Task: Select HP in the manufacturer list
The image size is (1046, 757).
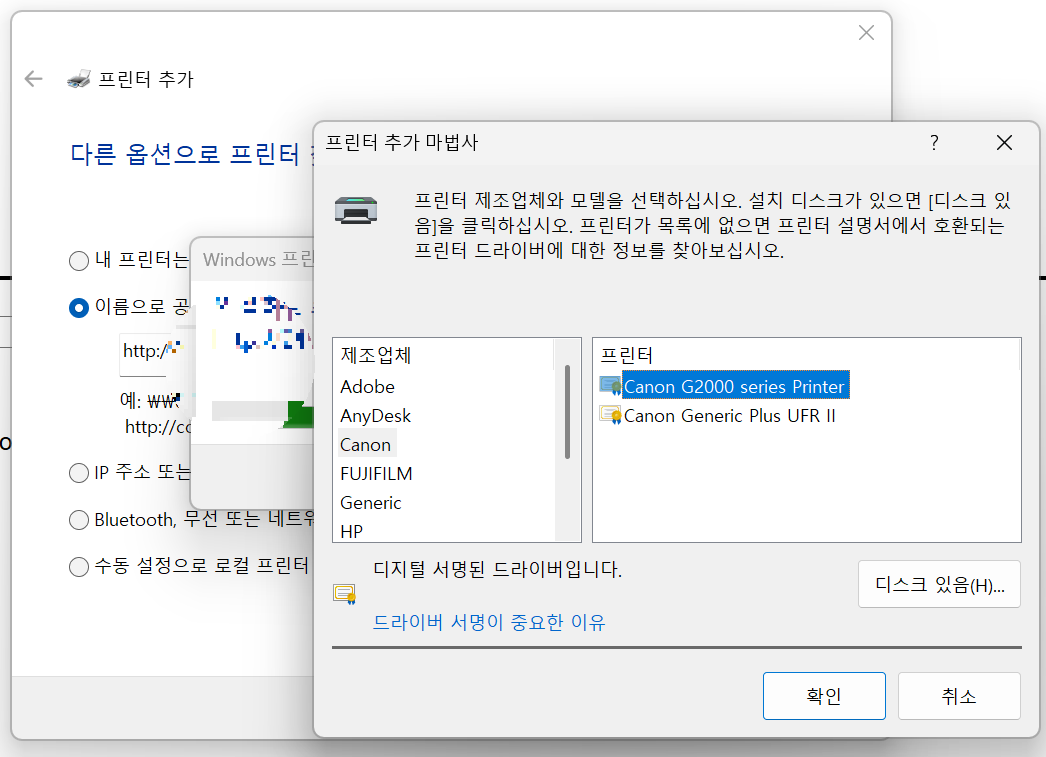Action: click(352, 531)
